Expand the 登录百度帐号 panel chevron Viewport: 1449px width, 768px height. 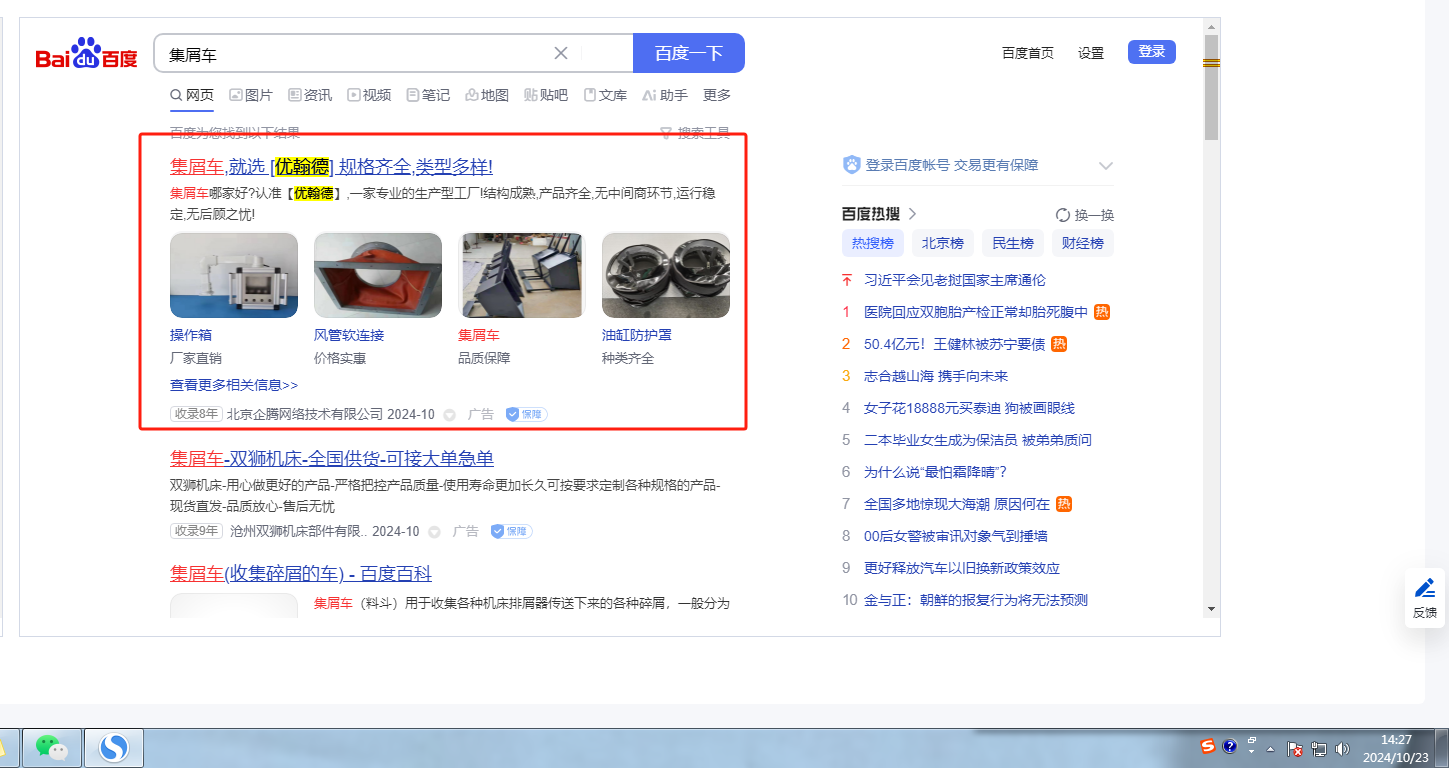click(1105, 166)
